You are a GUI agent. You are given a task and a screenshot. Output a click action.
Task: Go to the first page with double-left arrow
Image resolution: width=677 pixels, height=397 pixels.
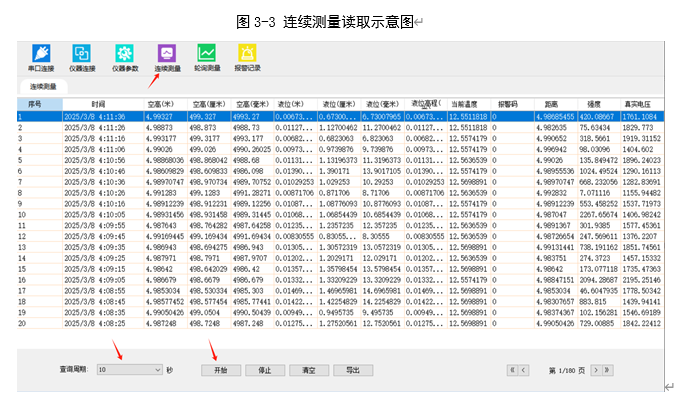512,370
